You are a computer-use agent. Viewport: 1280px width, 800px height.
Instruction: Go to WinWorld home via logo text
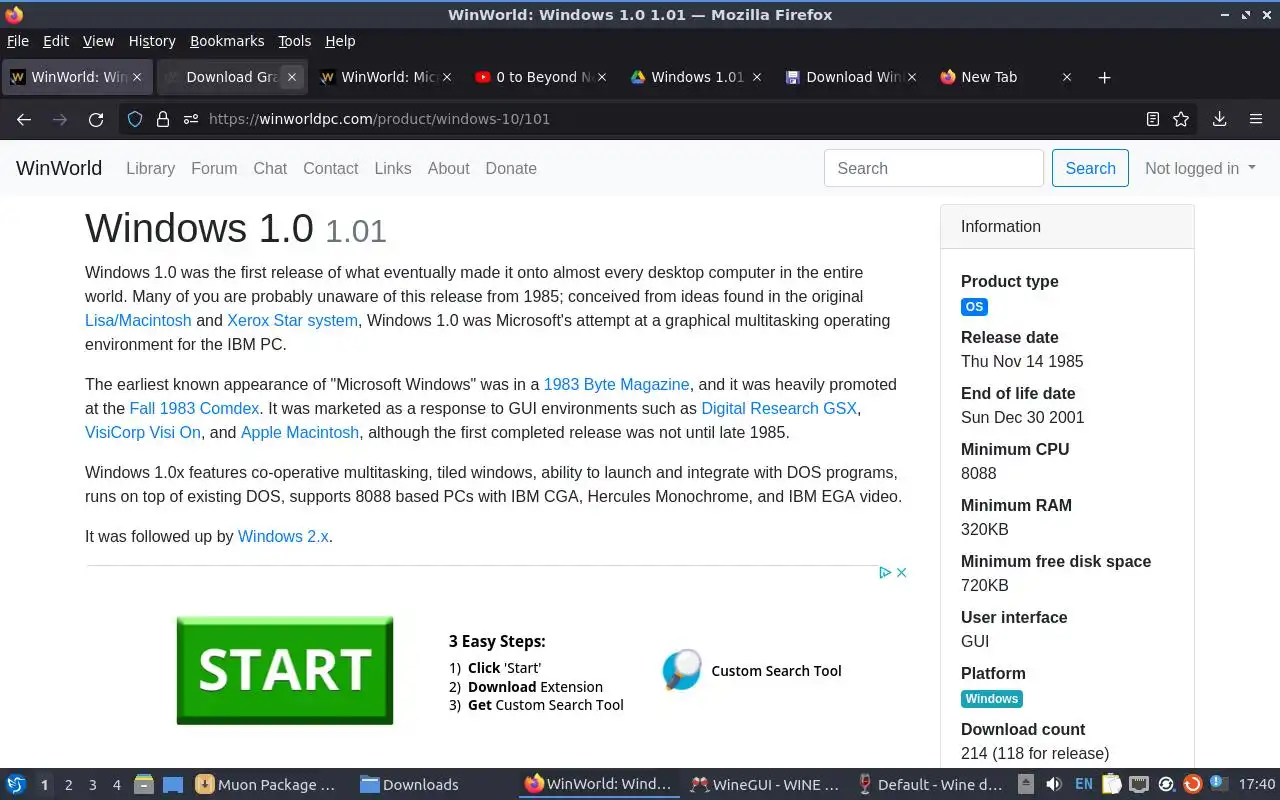(59, 168)
